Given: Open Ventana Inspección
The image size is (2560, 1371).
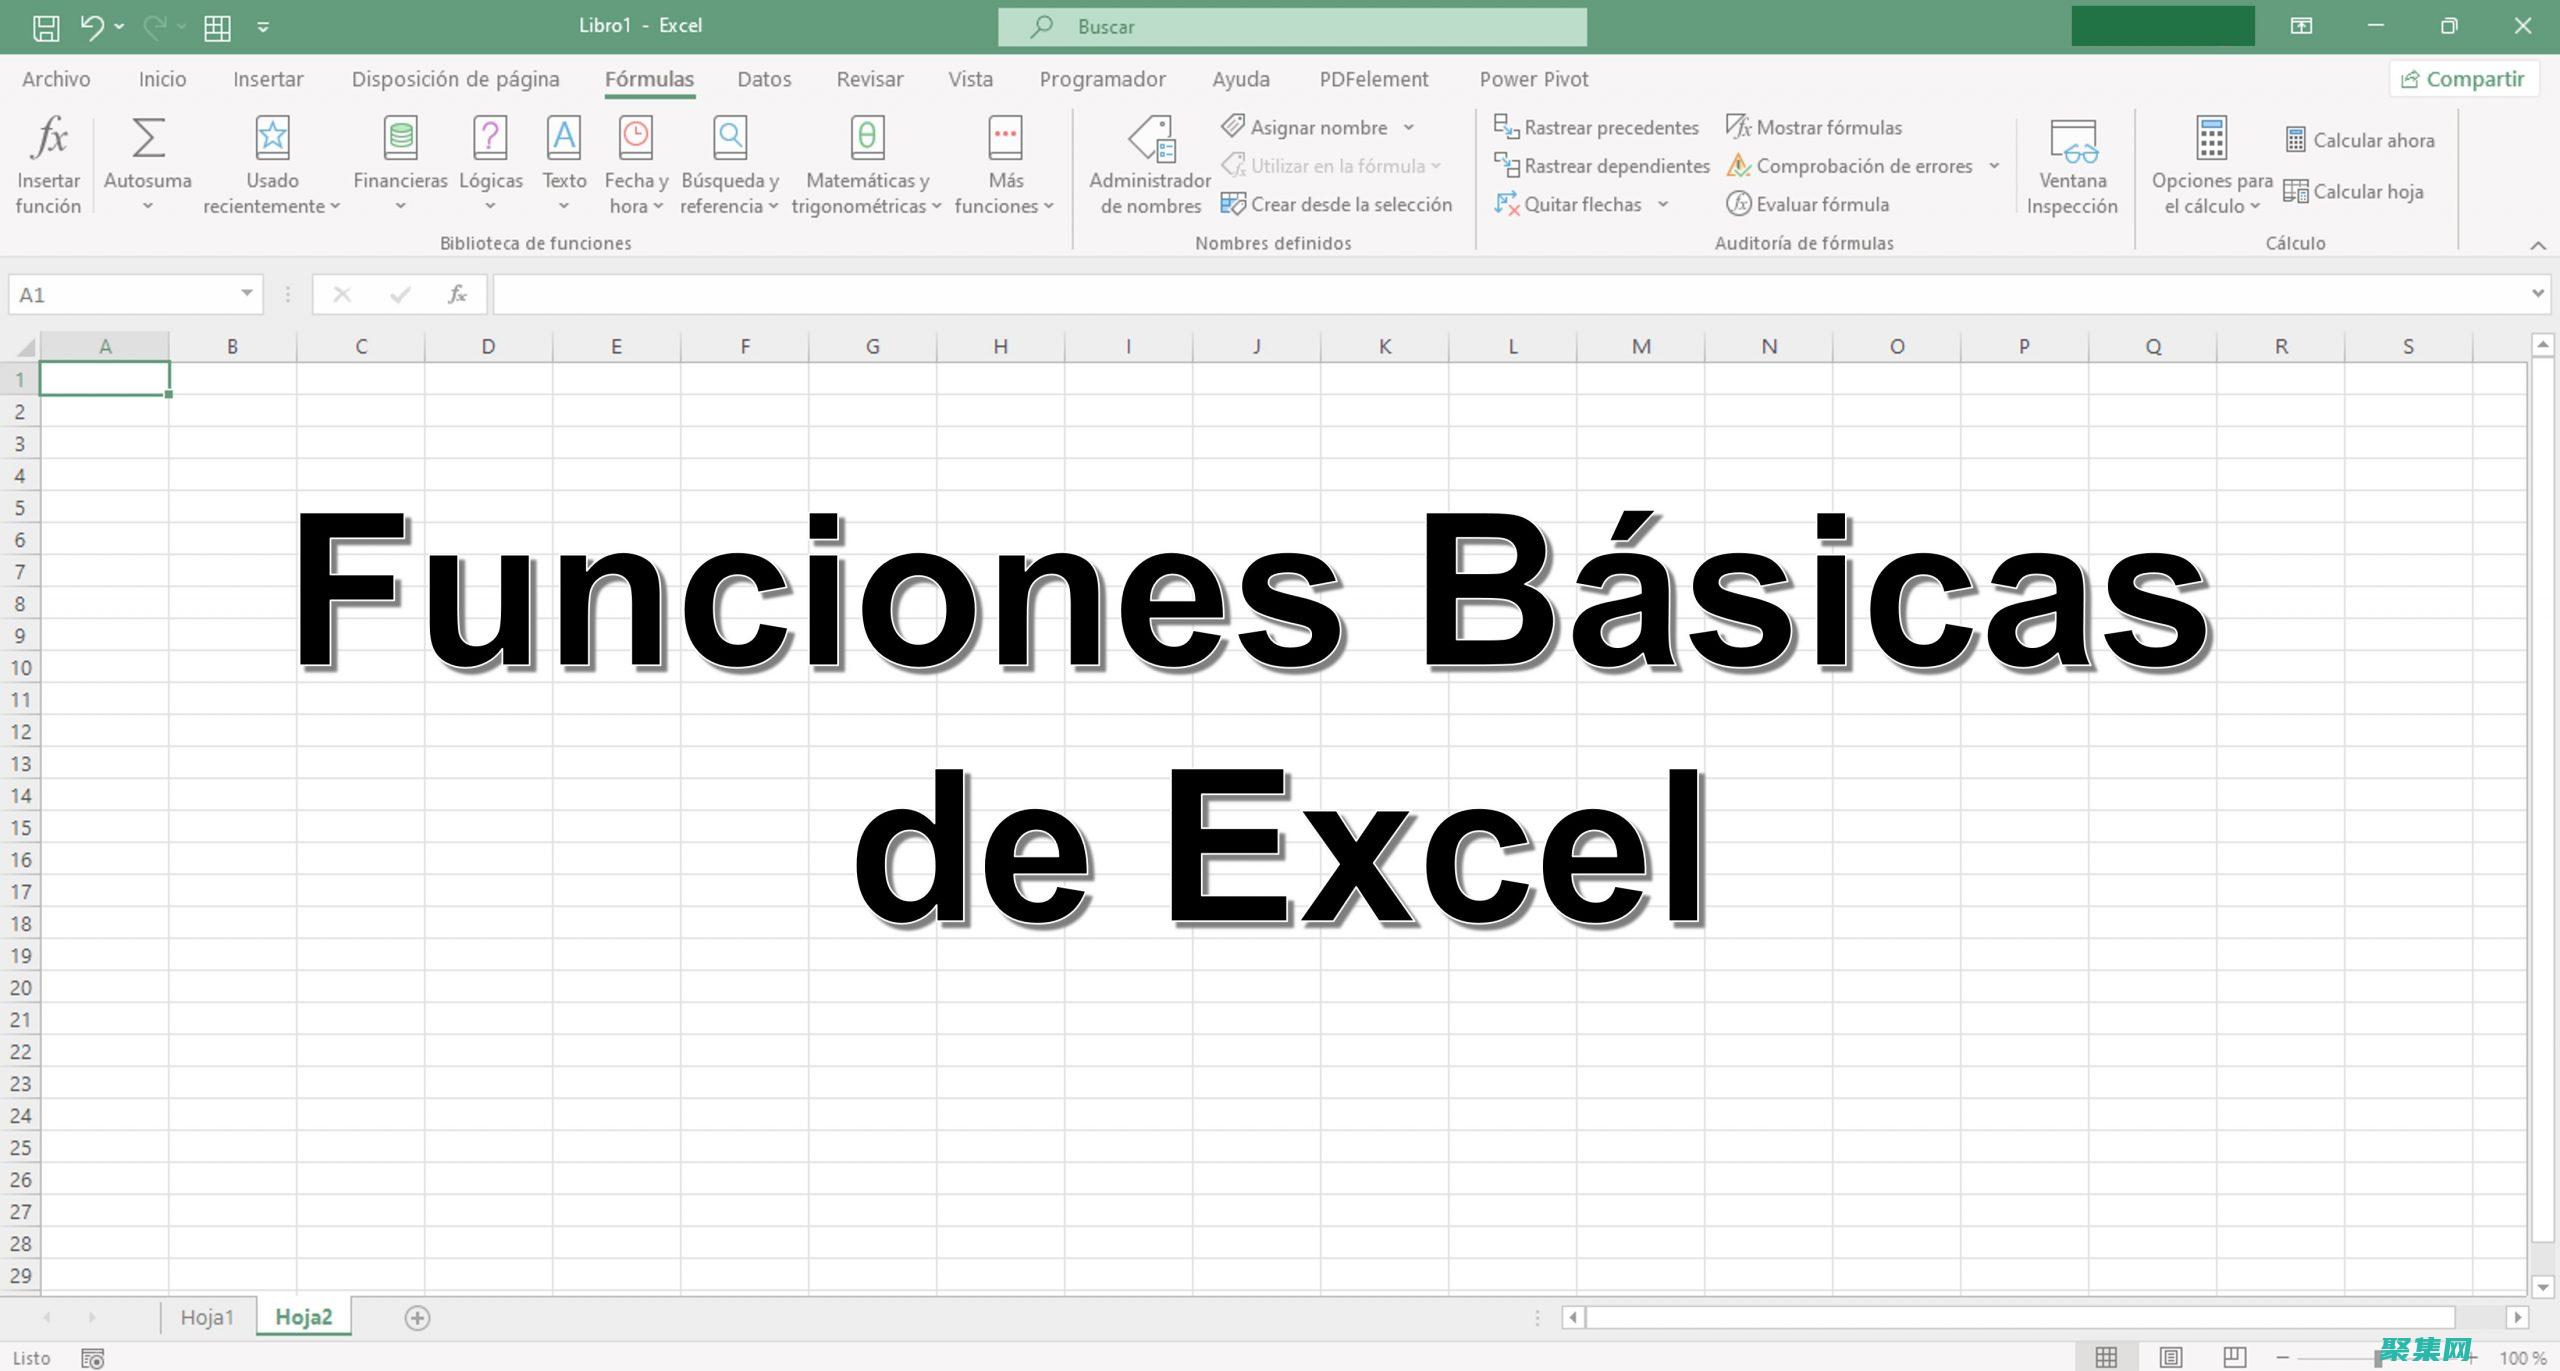Looking at the screenshot, I should pyautogui.click(x=2072, y=163).
